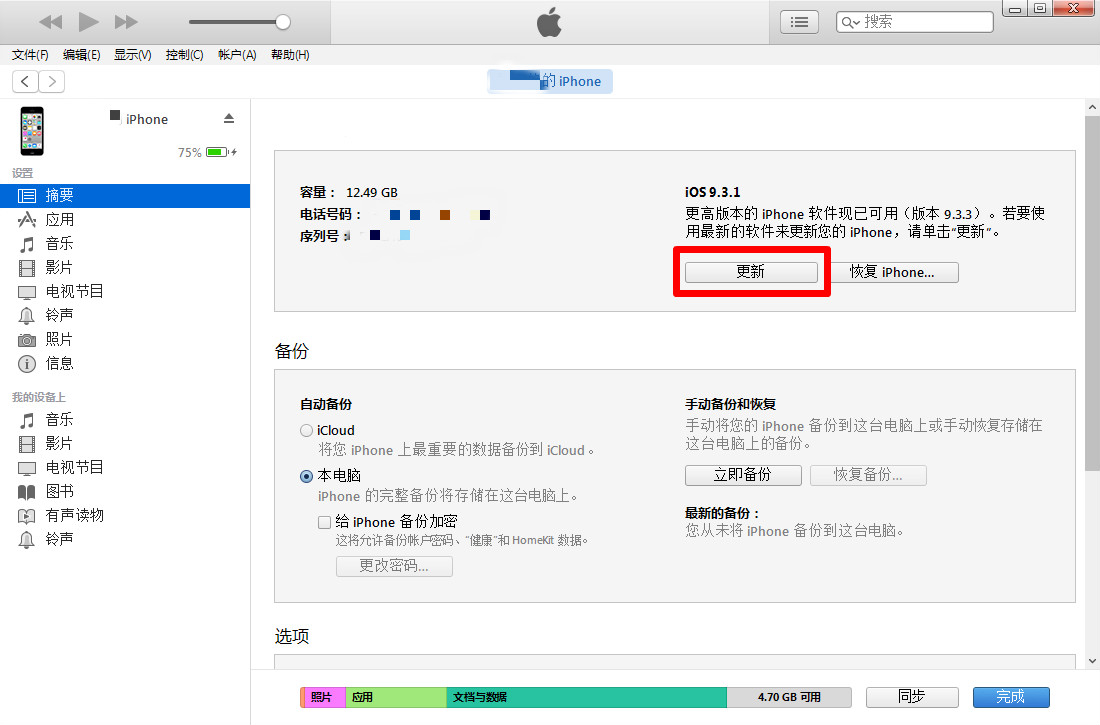
Task: Click the scrollbar down arrow
Action: [x=1092, y=660]
